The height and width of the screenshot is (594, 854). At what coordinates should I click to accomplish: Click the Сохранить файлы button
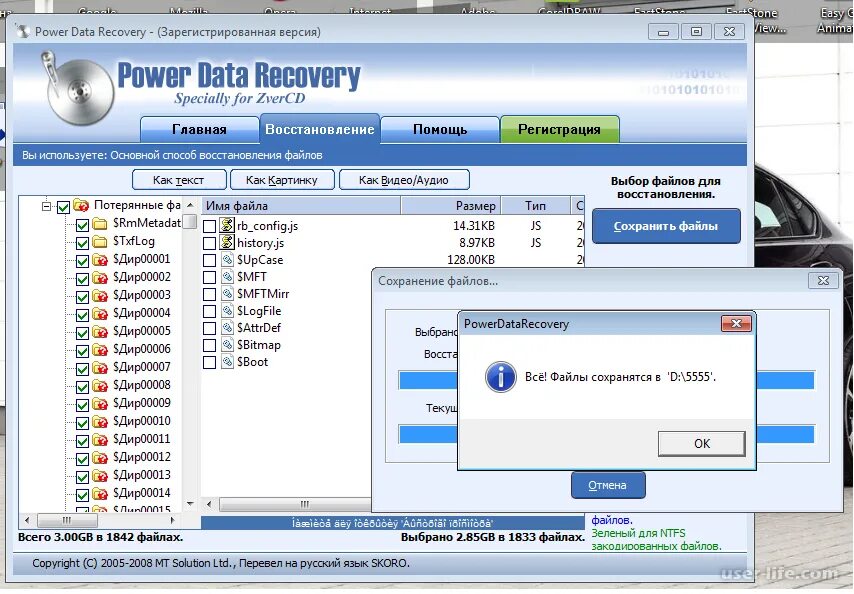pyautogui.click(x=666, y=226)
